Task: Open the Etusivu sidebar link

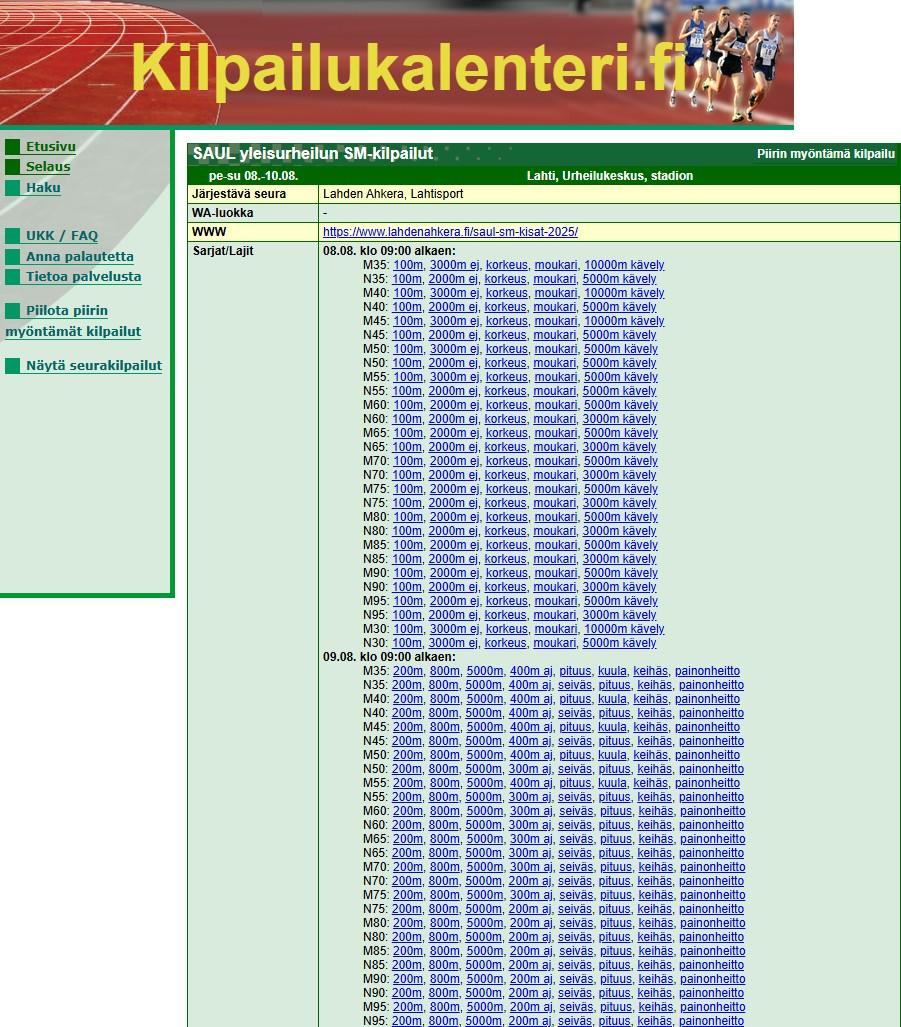Action: tap(50, 147)
